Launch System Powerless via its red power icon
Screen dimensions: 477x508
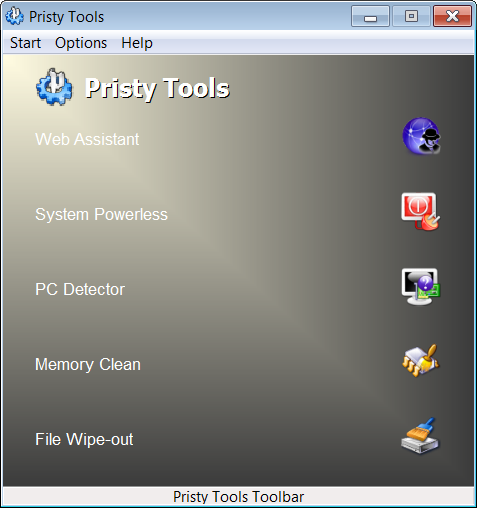[420, 211]
